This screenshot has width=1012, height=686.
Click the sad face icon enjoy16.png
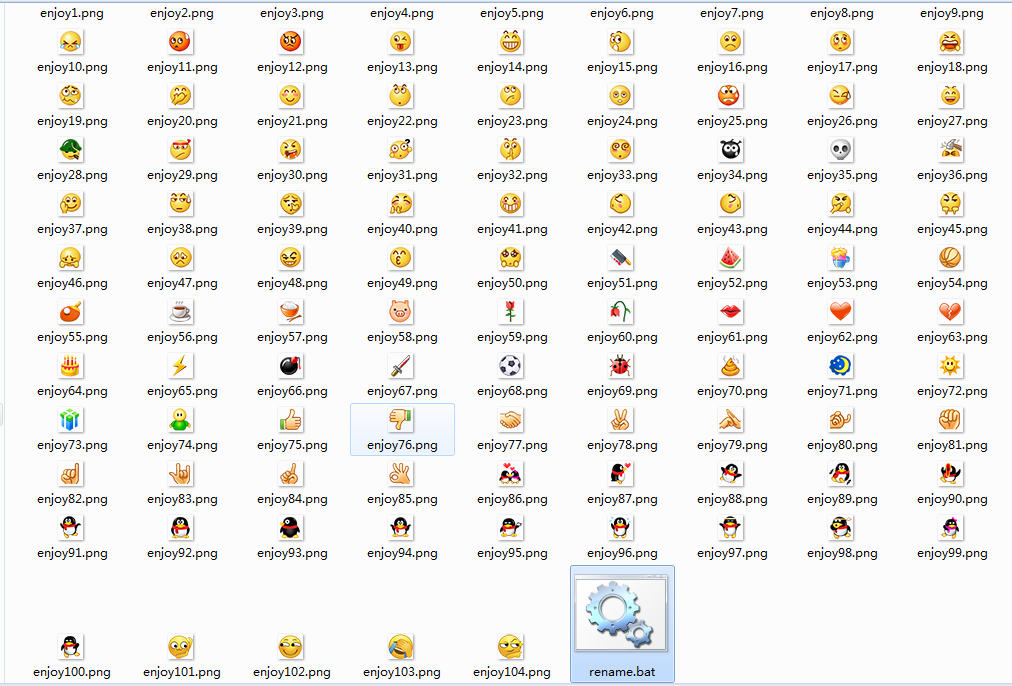point(730,42)
